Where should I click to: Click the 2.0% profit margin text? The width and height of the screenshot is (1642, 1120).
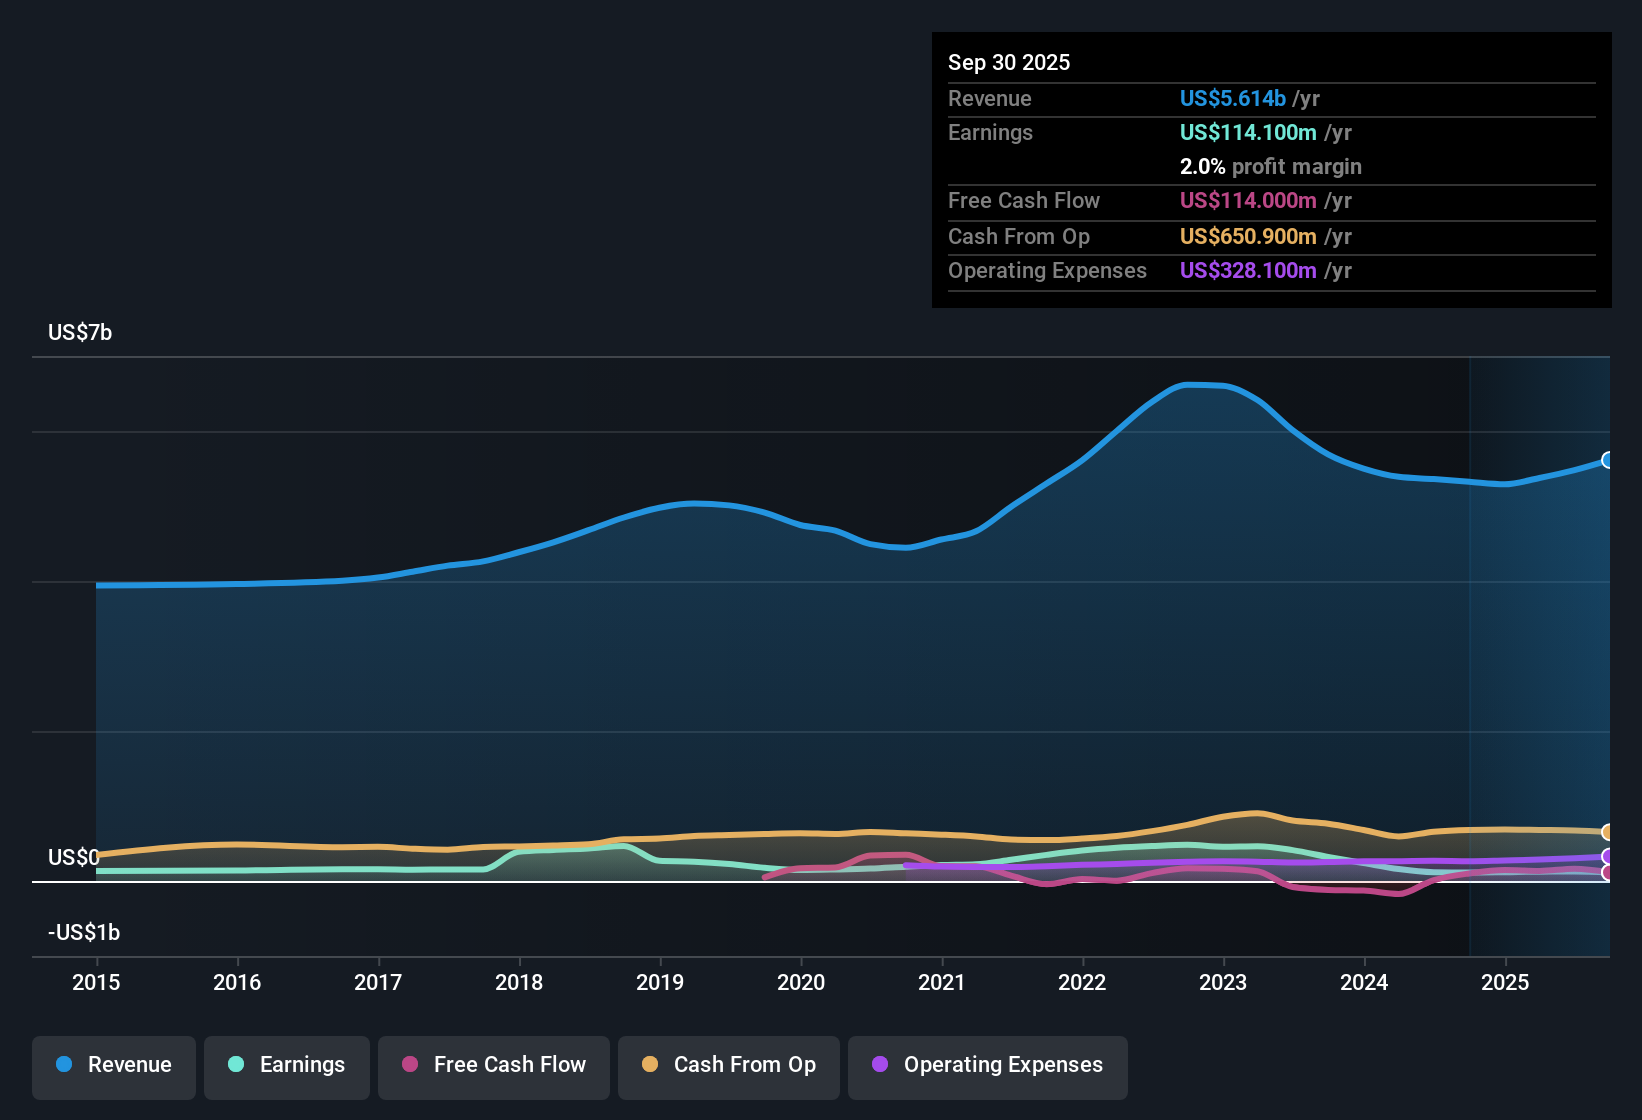1270,167
